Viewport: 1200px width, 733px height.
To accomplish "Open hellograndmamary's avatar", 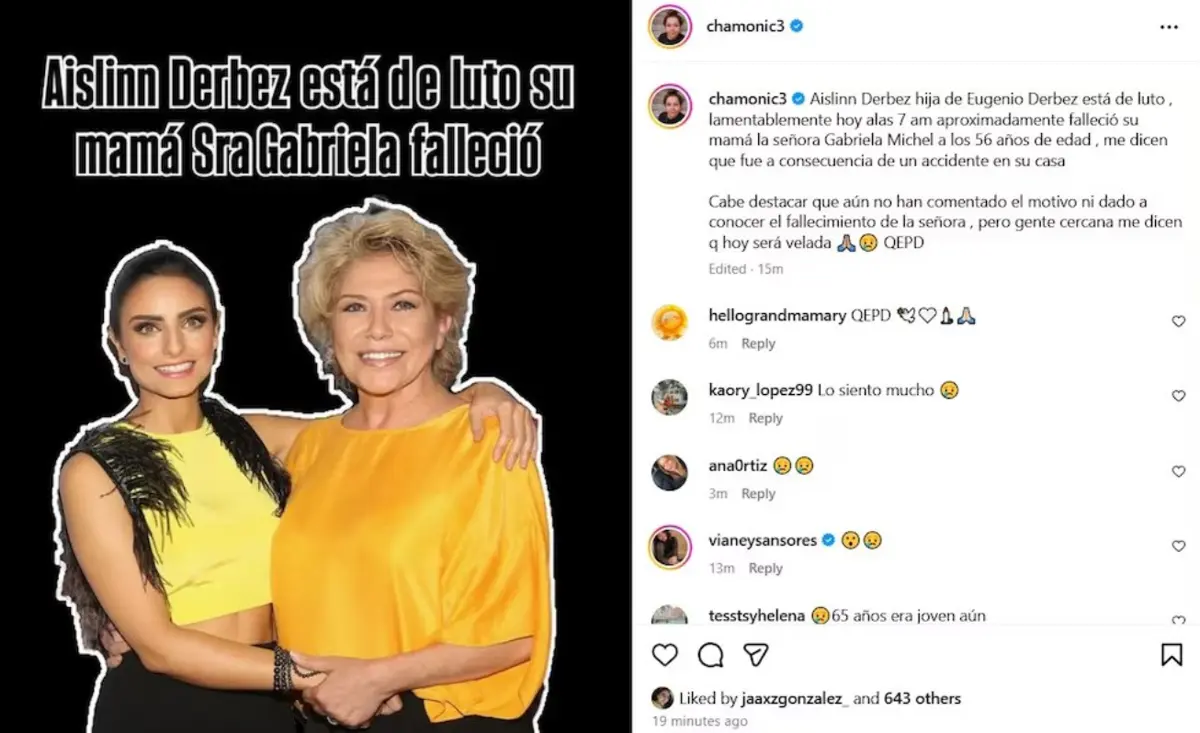I will (x=669, y=322).
